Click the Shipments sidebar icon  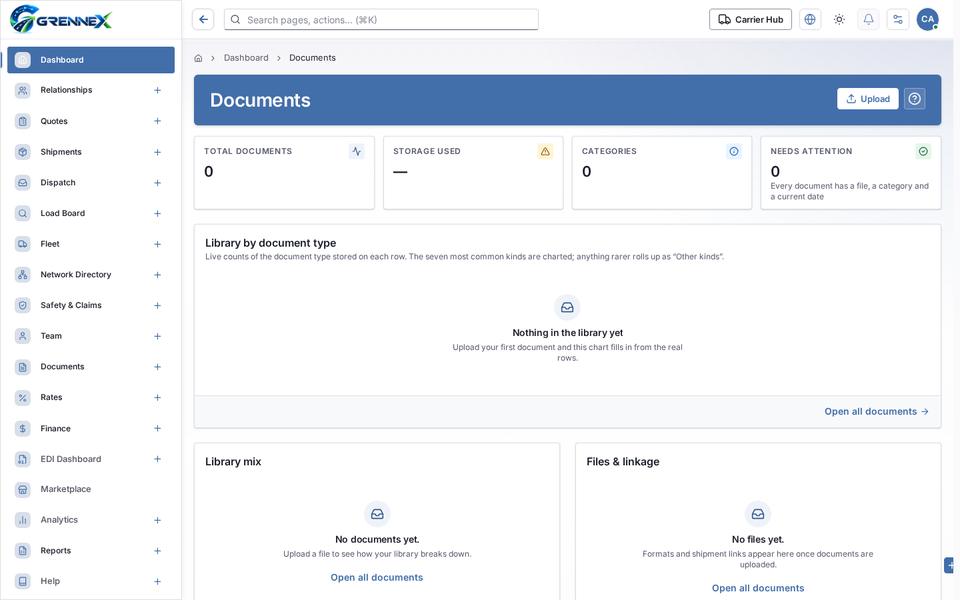pyautogui.click(x=23, y=152)
